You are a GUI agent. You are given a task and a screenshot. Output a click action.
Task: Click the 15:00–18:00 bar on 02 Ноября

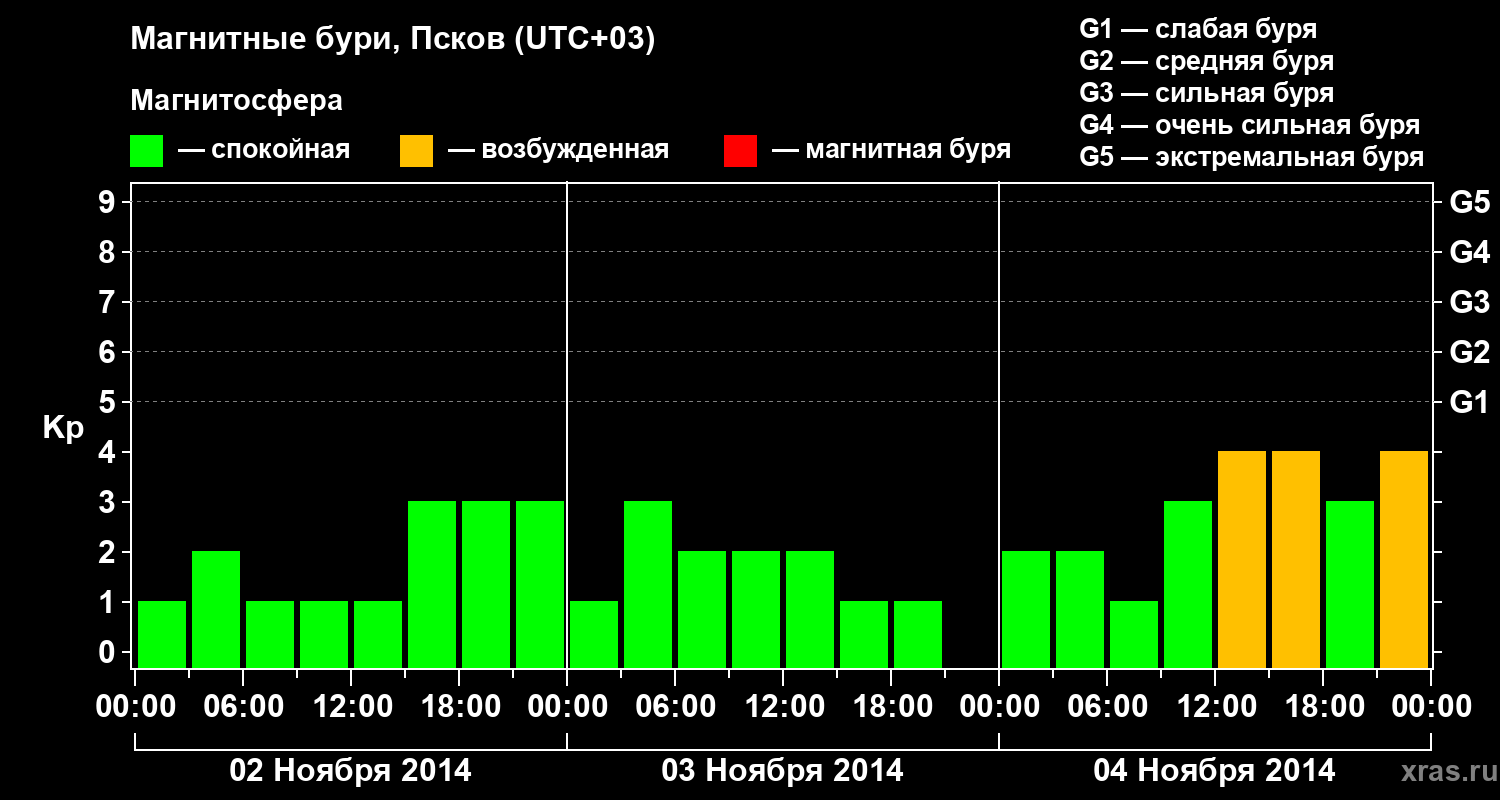pos(432,584)
